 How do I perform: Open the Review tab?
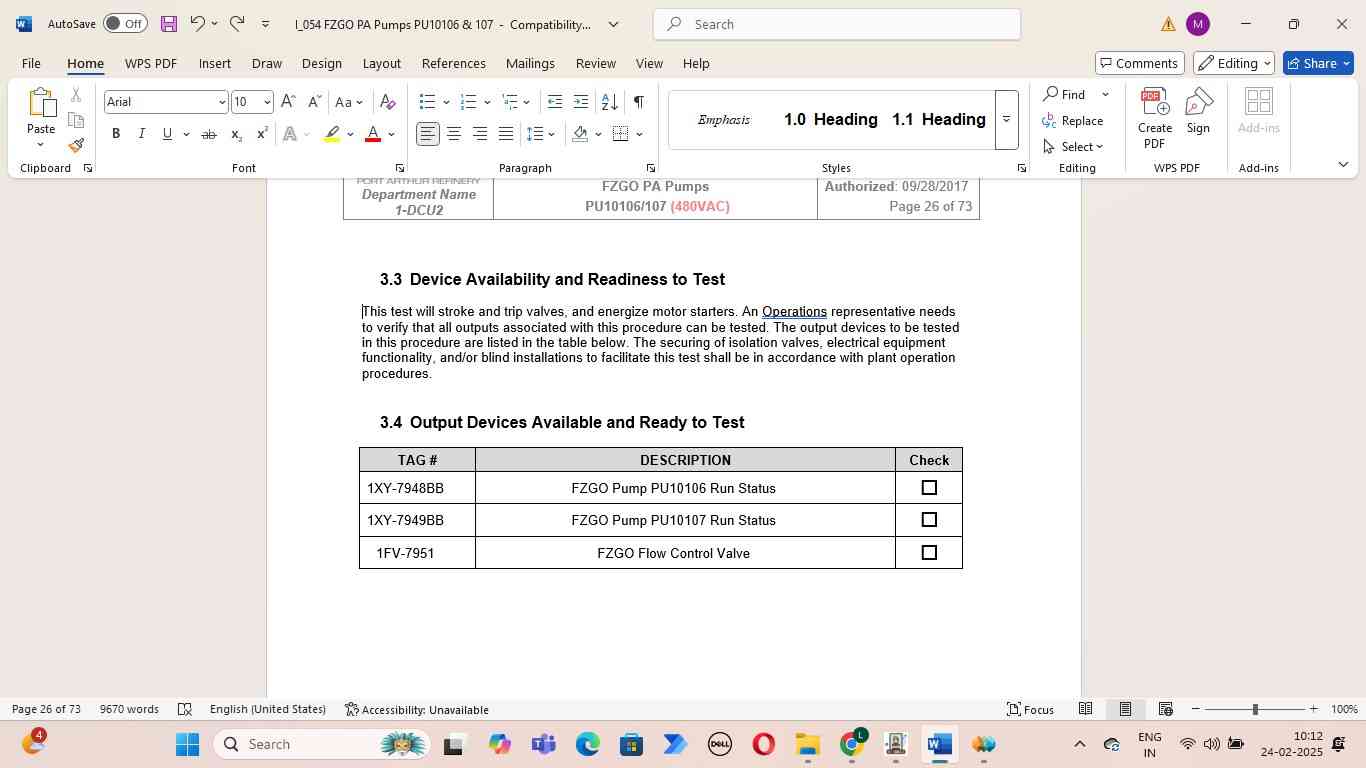pyautogui.click(x=596, y=63)
